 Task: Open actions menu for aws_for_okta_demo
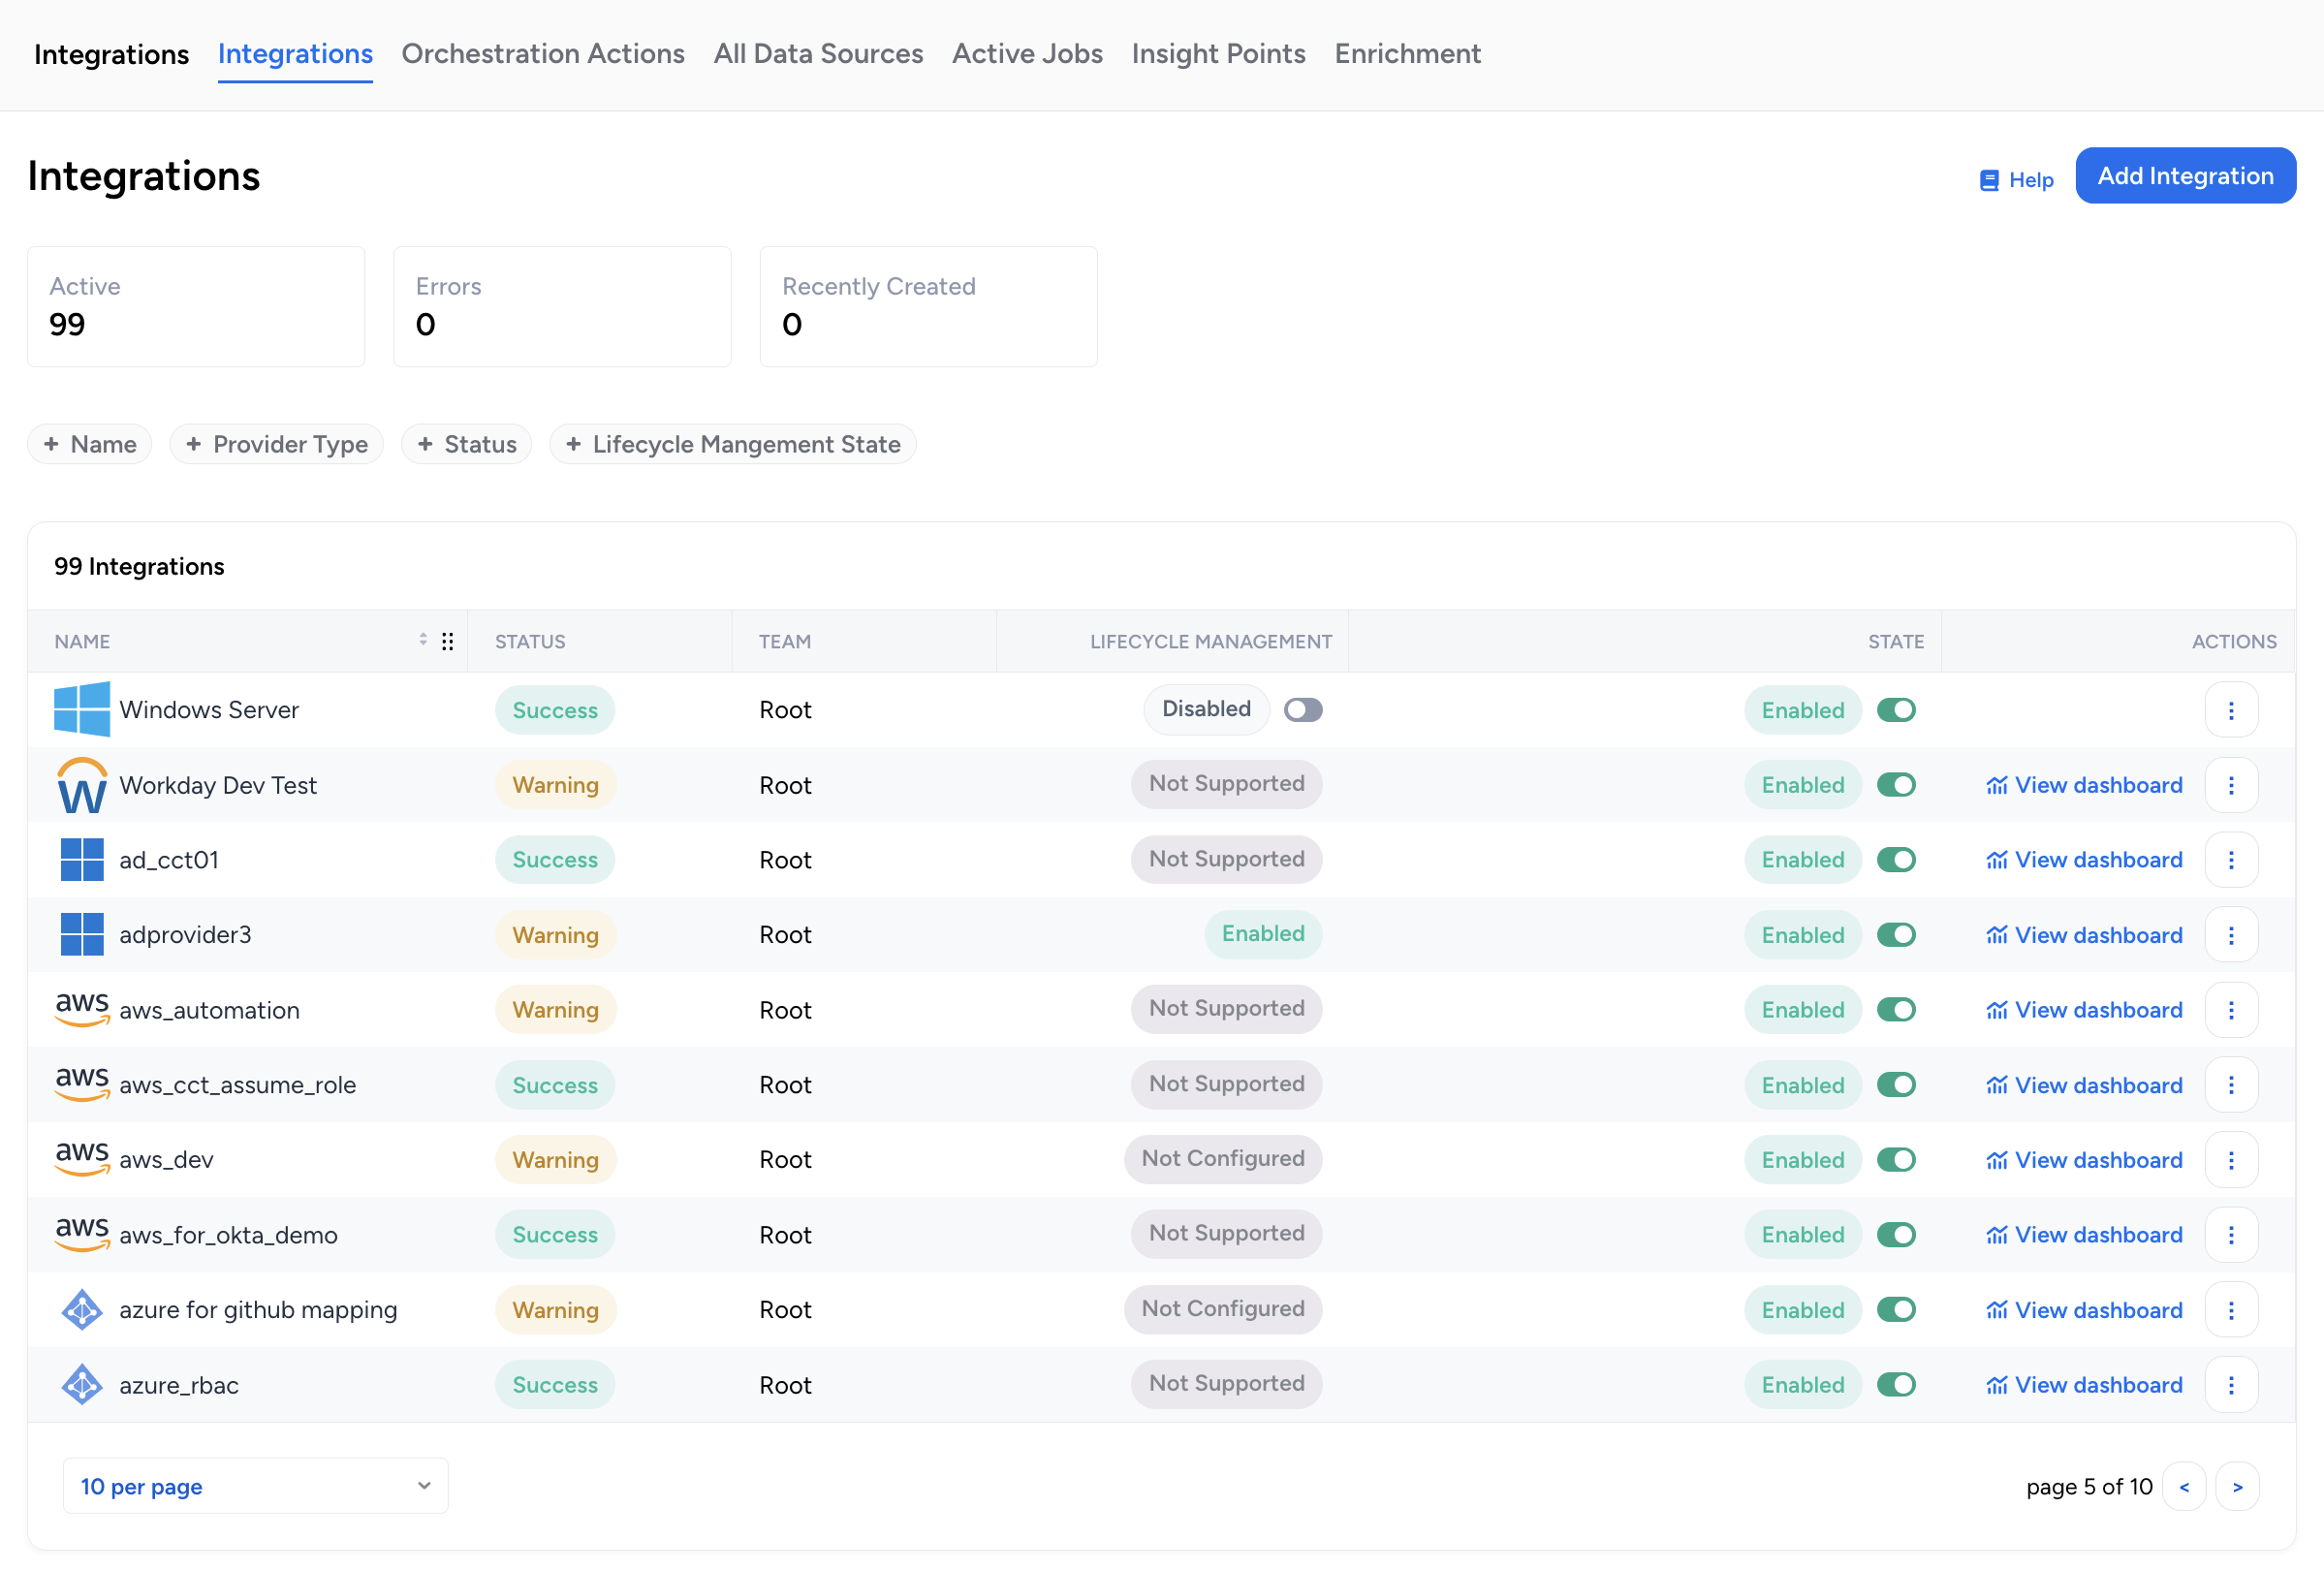(2231, 1235)
